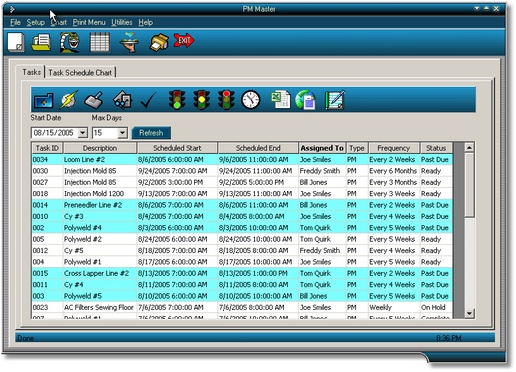Select the Tasks tab

(x=31, y=72)
